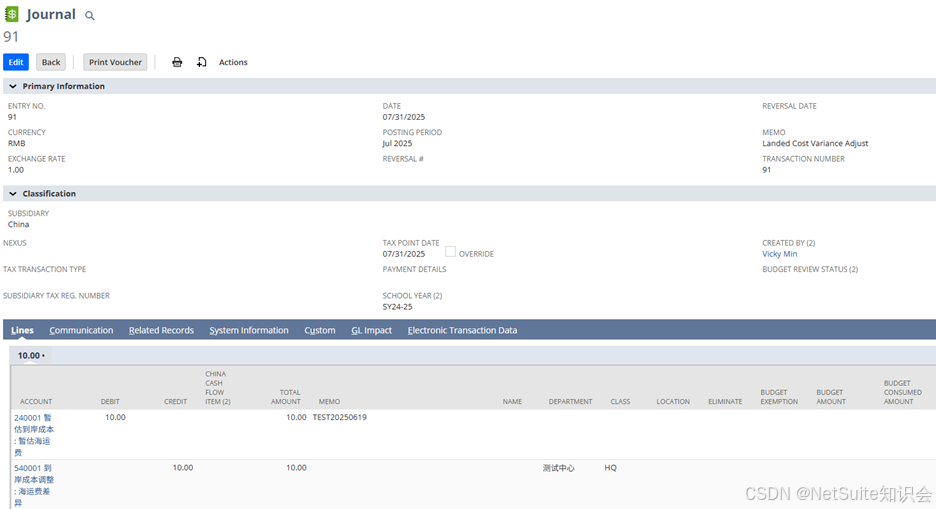
Task: Click the exchange rate value 1.00
Action: 16,169
